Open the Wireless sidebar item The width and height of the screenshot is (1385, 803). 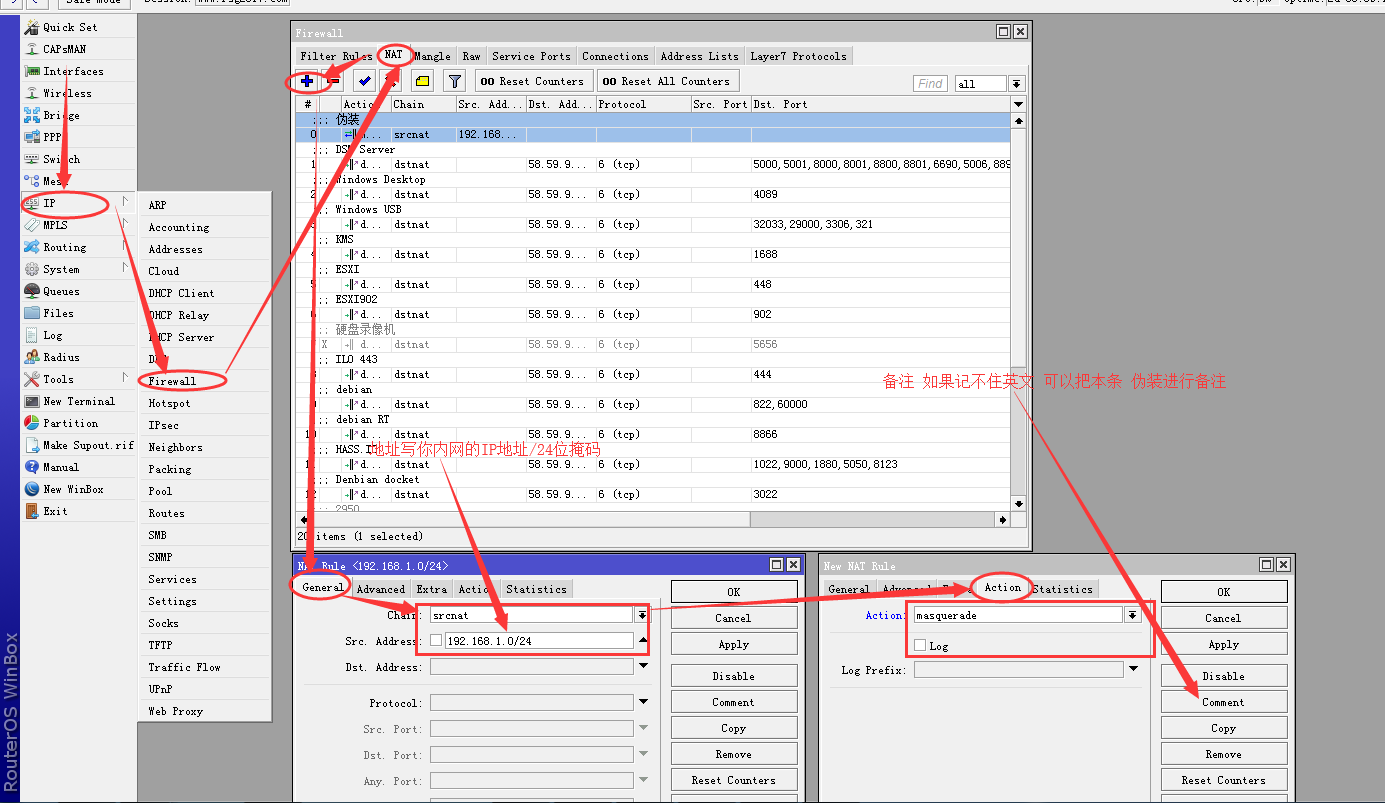tap(67, 93)
